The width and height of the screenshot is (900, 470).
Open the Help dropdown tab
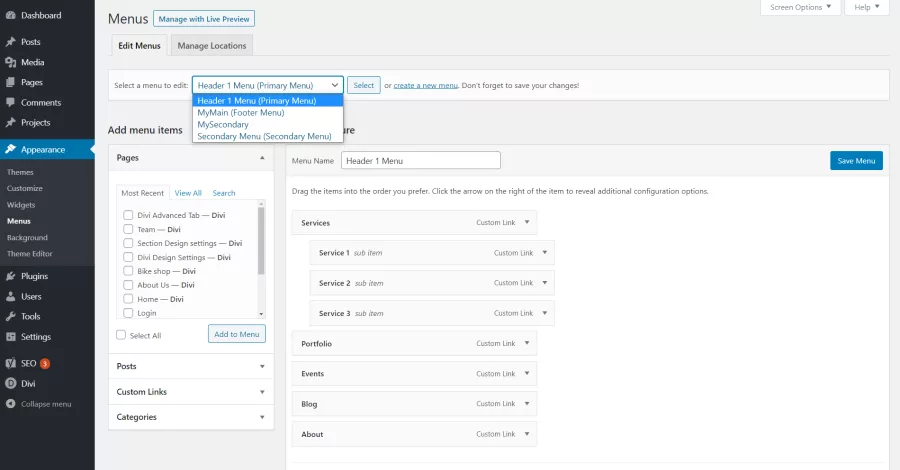tap(867, 7)
